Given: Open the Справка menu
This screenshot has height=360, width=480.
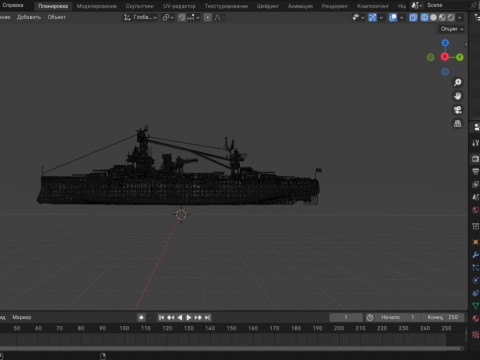Looking at the screenshot, I should point(13,5).
